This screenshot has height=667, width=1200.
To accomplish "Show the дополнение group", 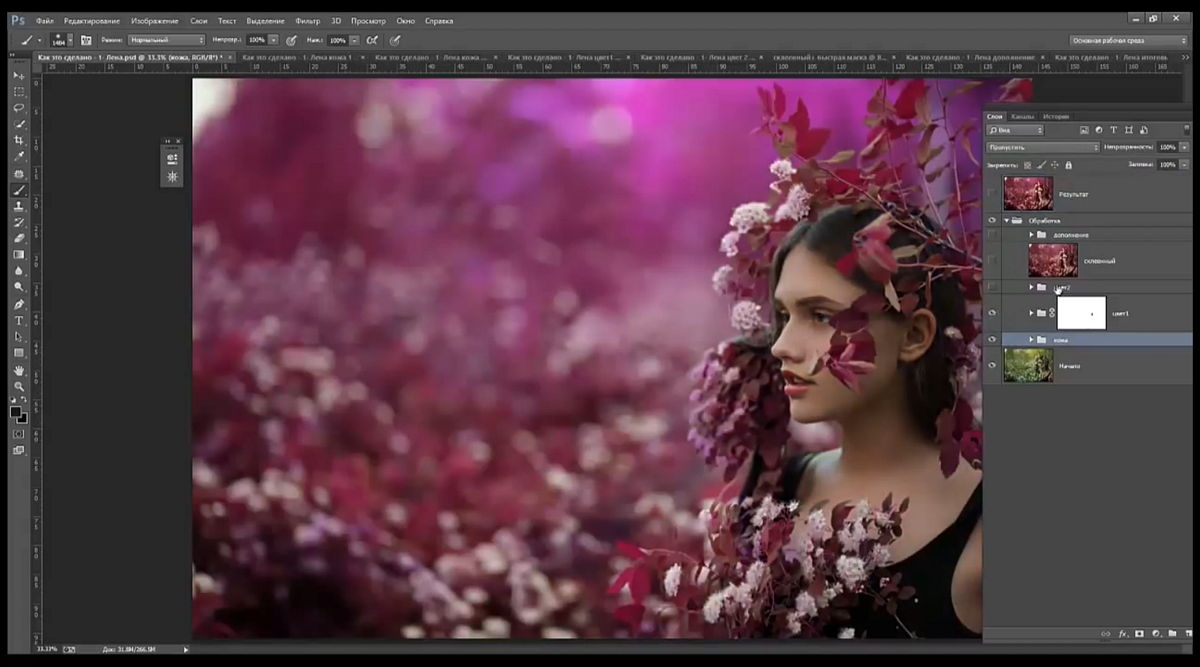I will 992,234.
